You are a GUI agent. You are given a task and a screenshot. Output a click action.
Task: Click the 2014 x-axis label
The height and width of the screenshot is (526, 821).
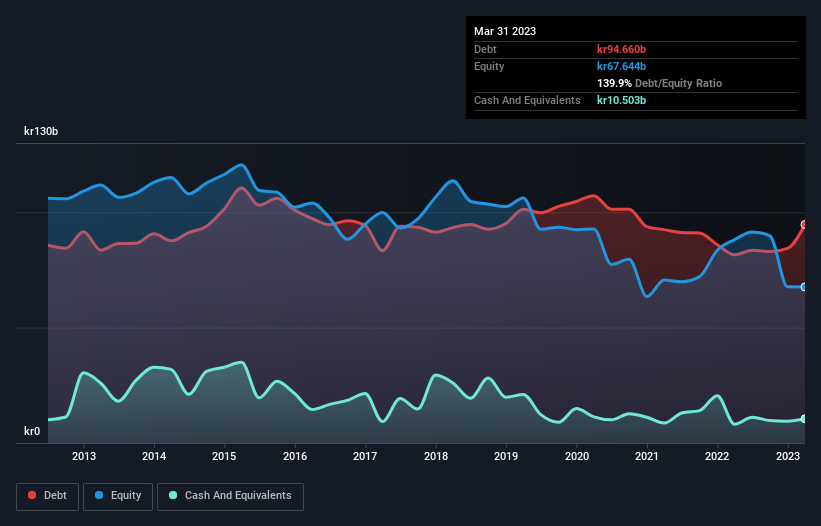click(154, 456)
